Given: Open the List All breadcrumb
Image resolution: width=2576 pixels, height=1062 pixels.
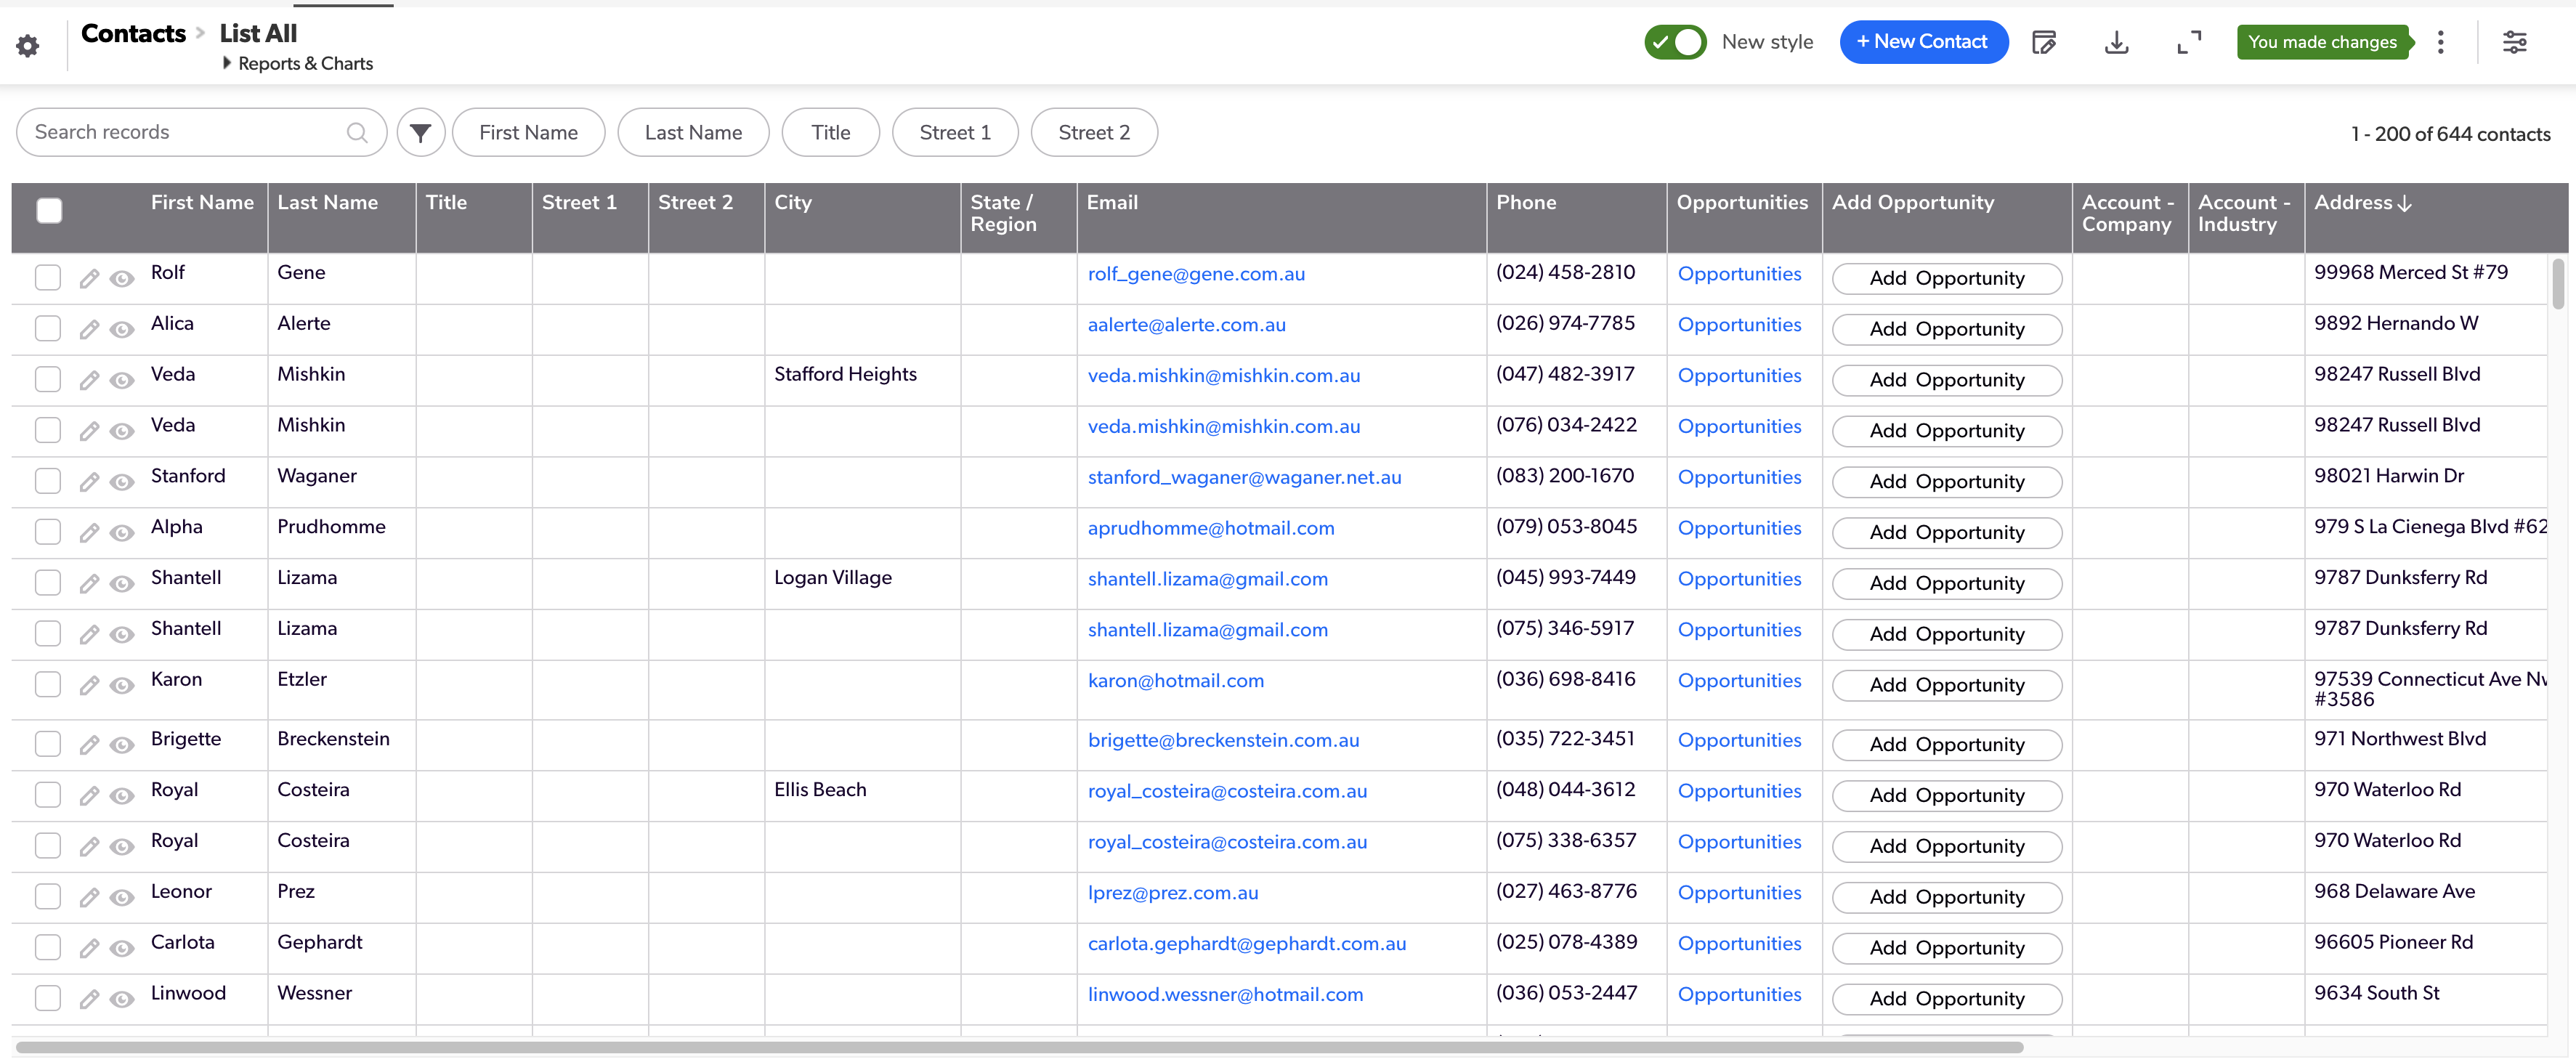Looking at the screenshot, I should click(x=258, y=34).
